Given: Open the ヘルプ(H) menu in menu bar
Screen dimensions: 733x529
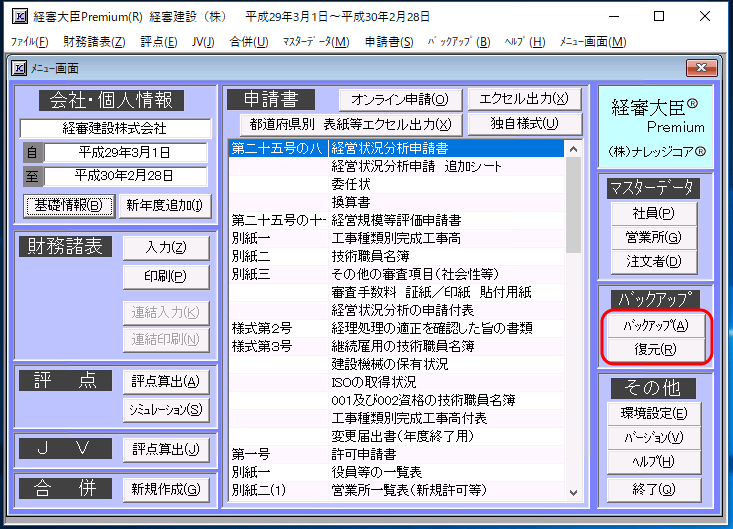Looking at the screenshot, I should point(525,42).
